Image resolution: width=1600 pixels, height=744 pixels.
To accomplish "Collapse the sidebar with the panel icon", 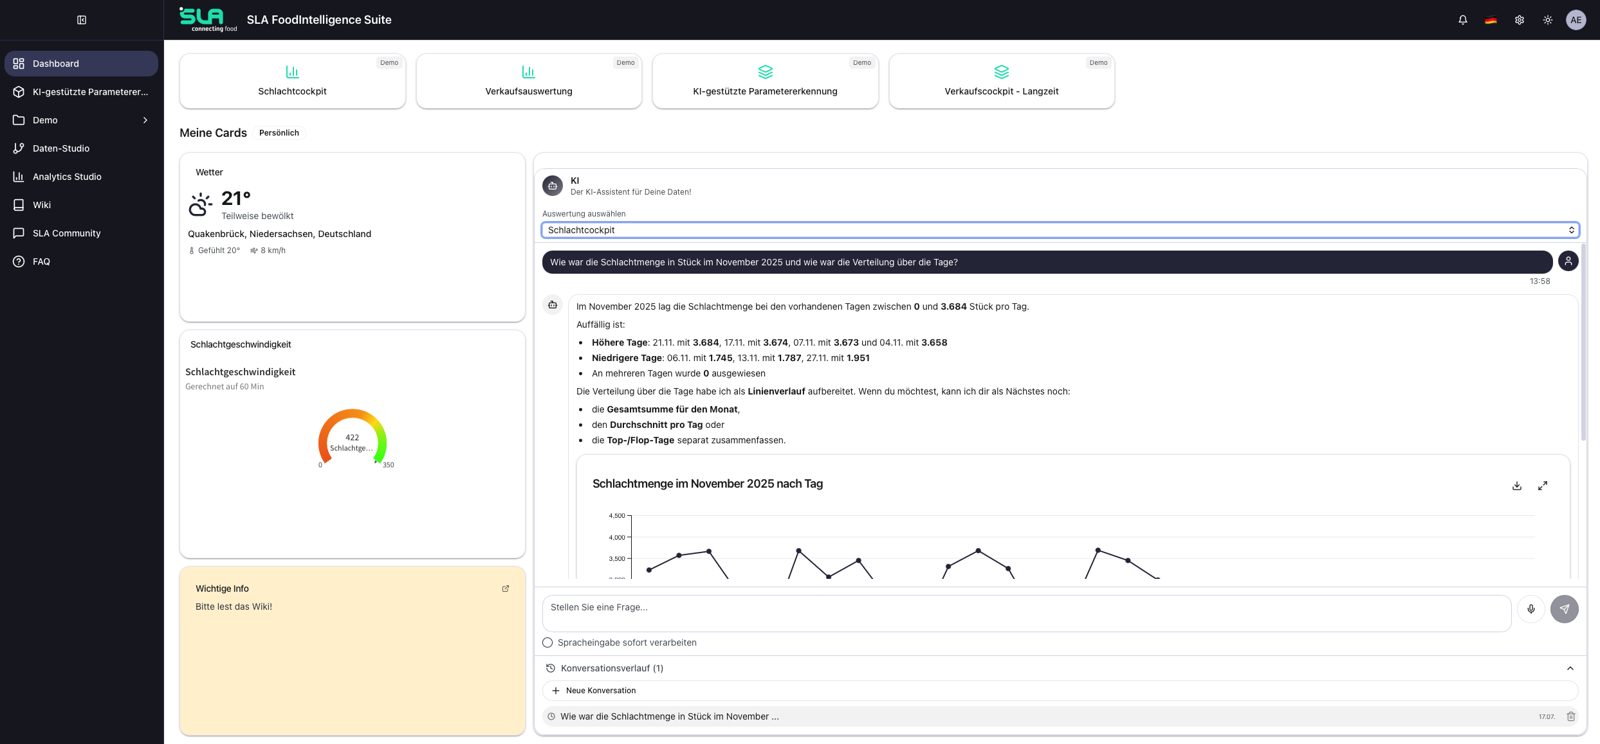I will click(x=82, y=20).
